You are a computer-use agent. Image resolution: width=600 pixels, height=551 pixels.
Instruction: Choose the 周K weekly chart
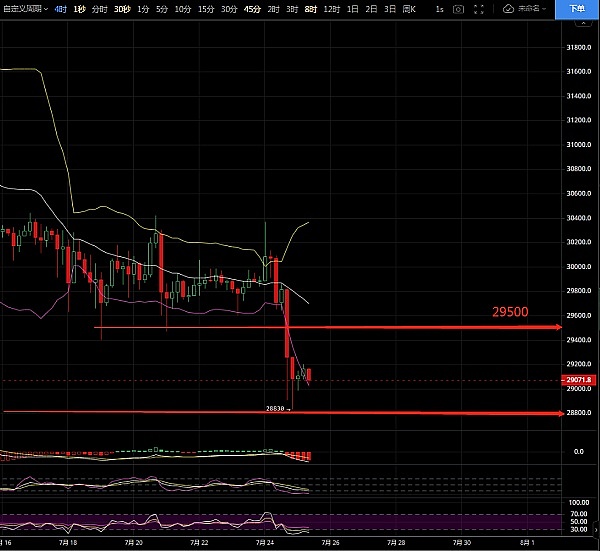[409, 9]
